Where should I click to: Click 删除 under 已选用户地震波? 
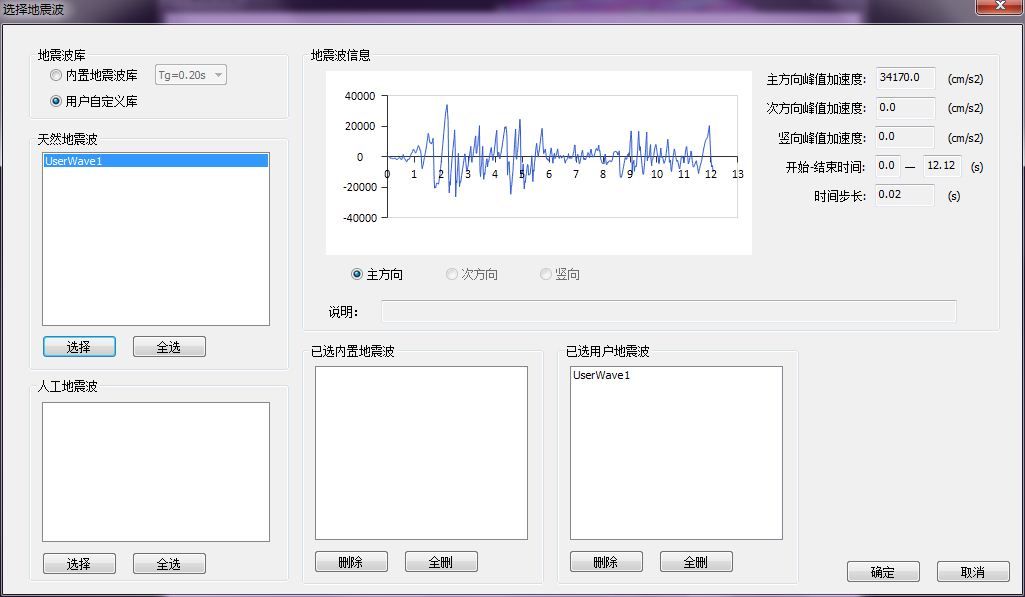coord(606,562)
